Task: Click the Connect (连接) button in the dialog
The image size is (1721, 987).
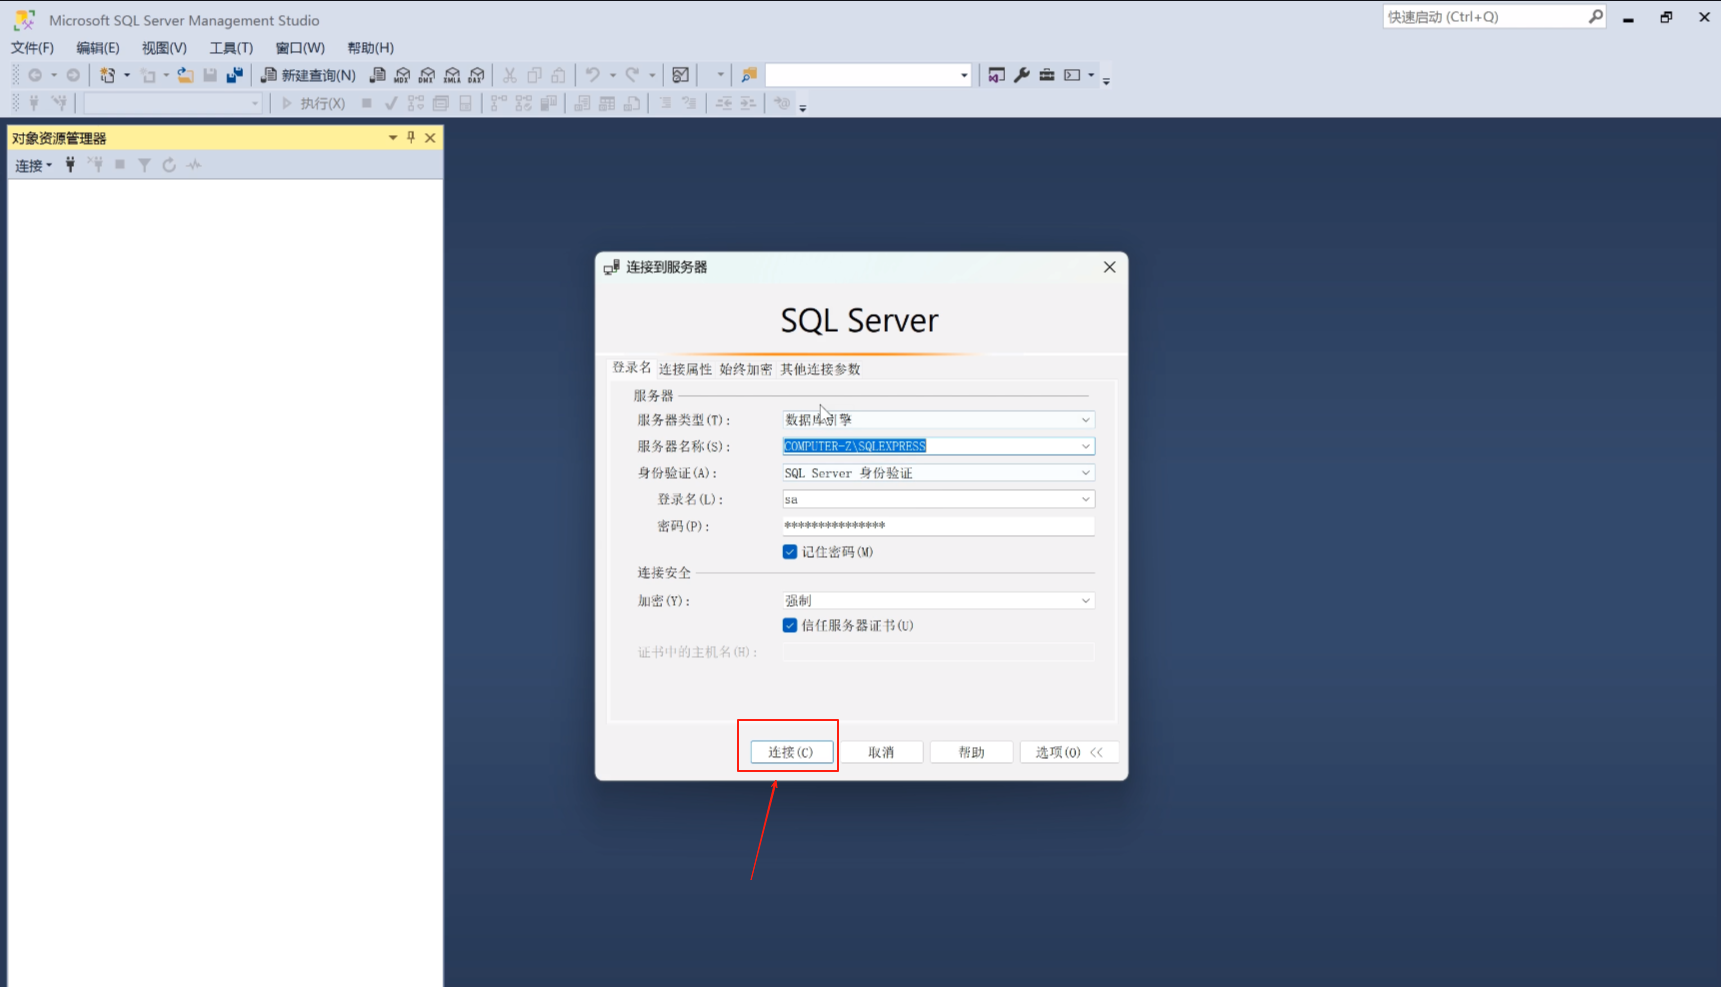Action: click(x=791, y=752)
